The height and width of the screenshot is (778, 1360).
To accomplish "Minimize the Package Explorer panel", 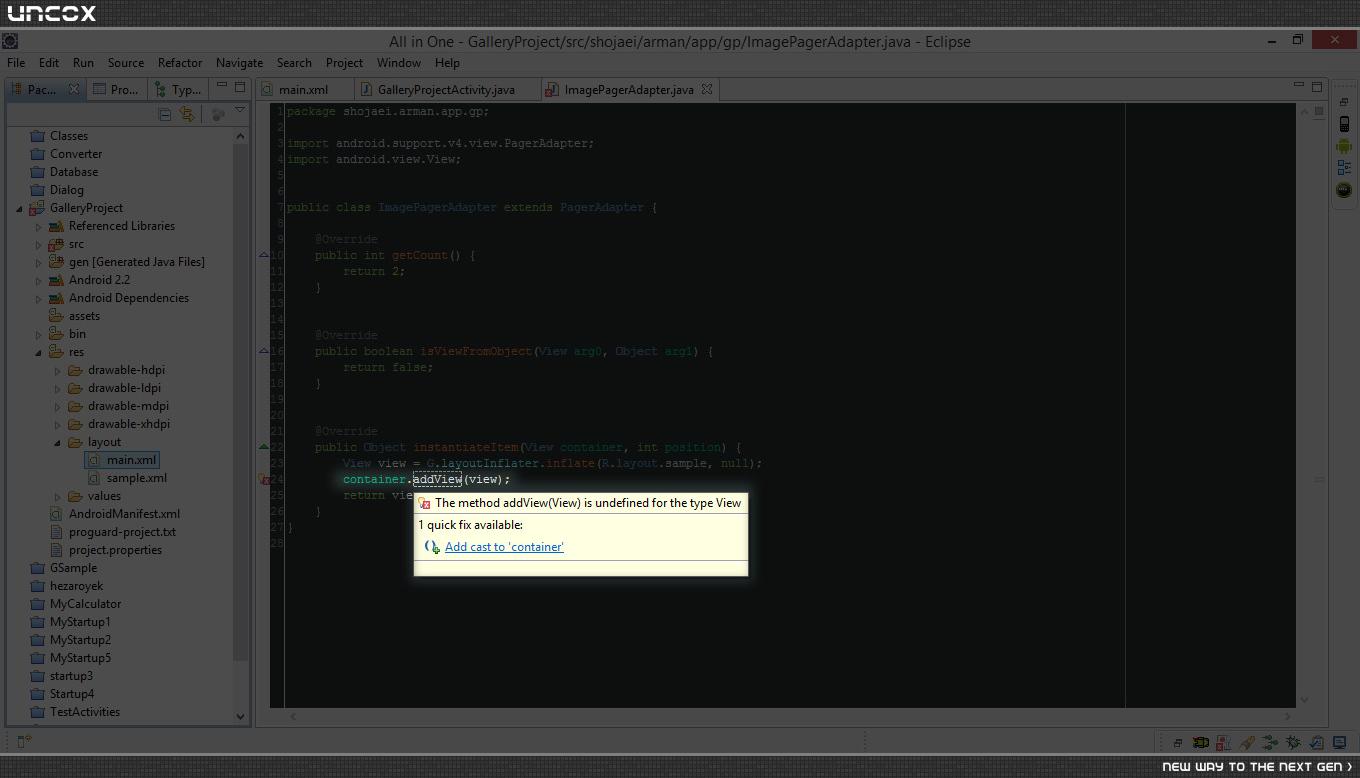I will pos(222,87).
